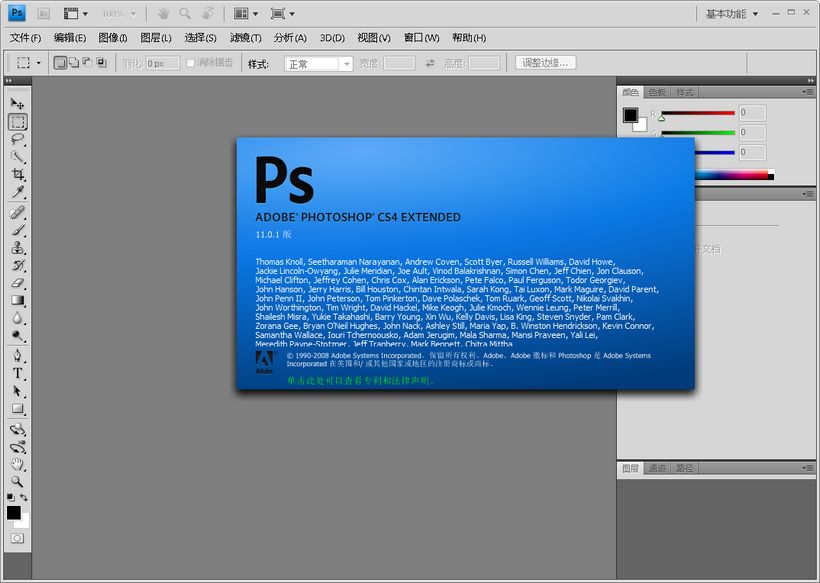Select the Eraser tool

pos(17,283)
